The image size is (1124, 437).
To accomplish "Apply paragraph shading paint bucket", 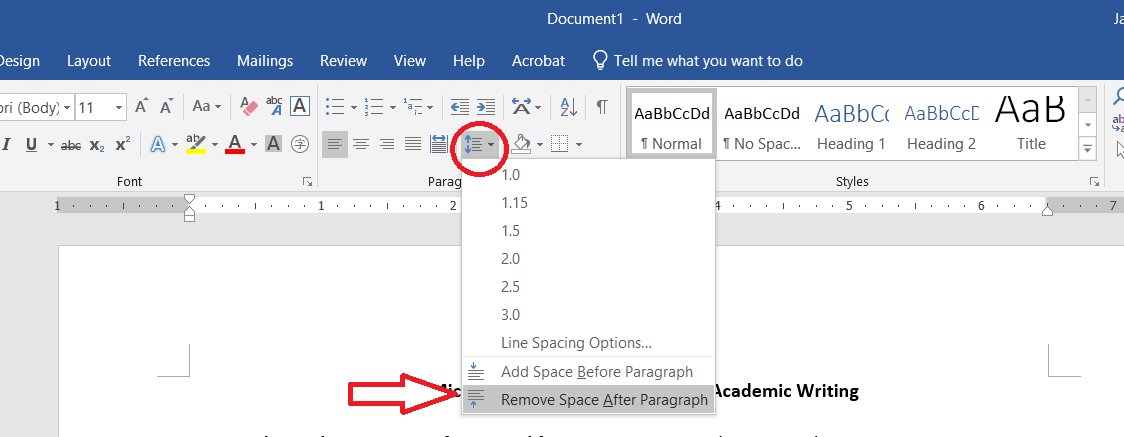I will (521, 145).
